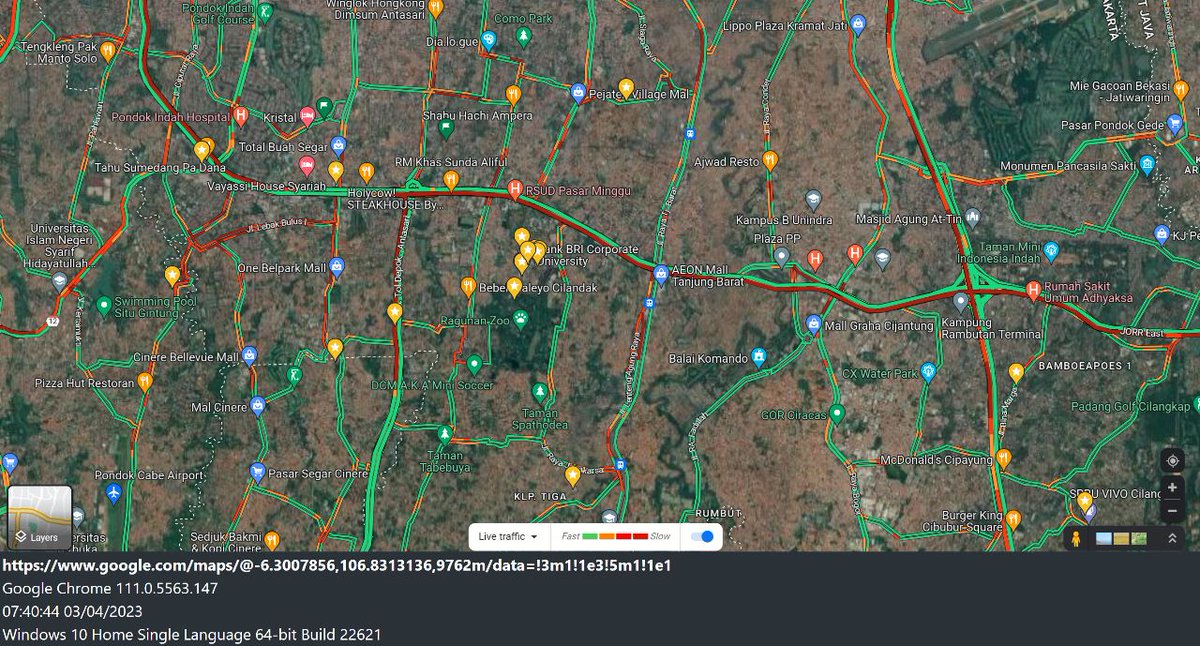Viewport: 1200px width, 646px height.
Task: Open Rumah Sakit Umum Adhyaksa hospital pin
Action: [1033, 291]
